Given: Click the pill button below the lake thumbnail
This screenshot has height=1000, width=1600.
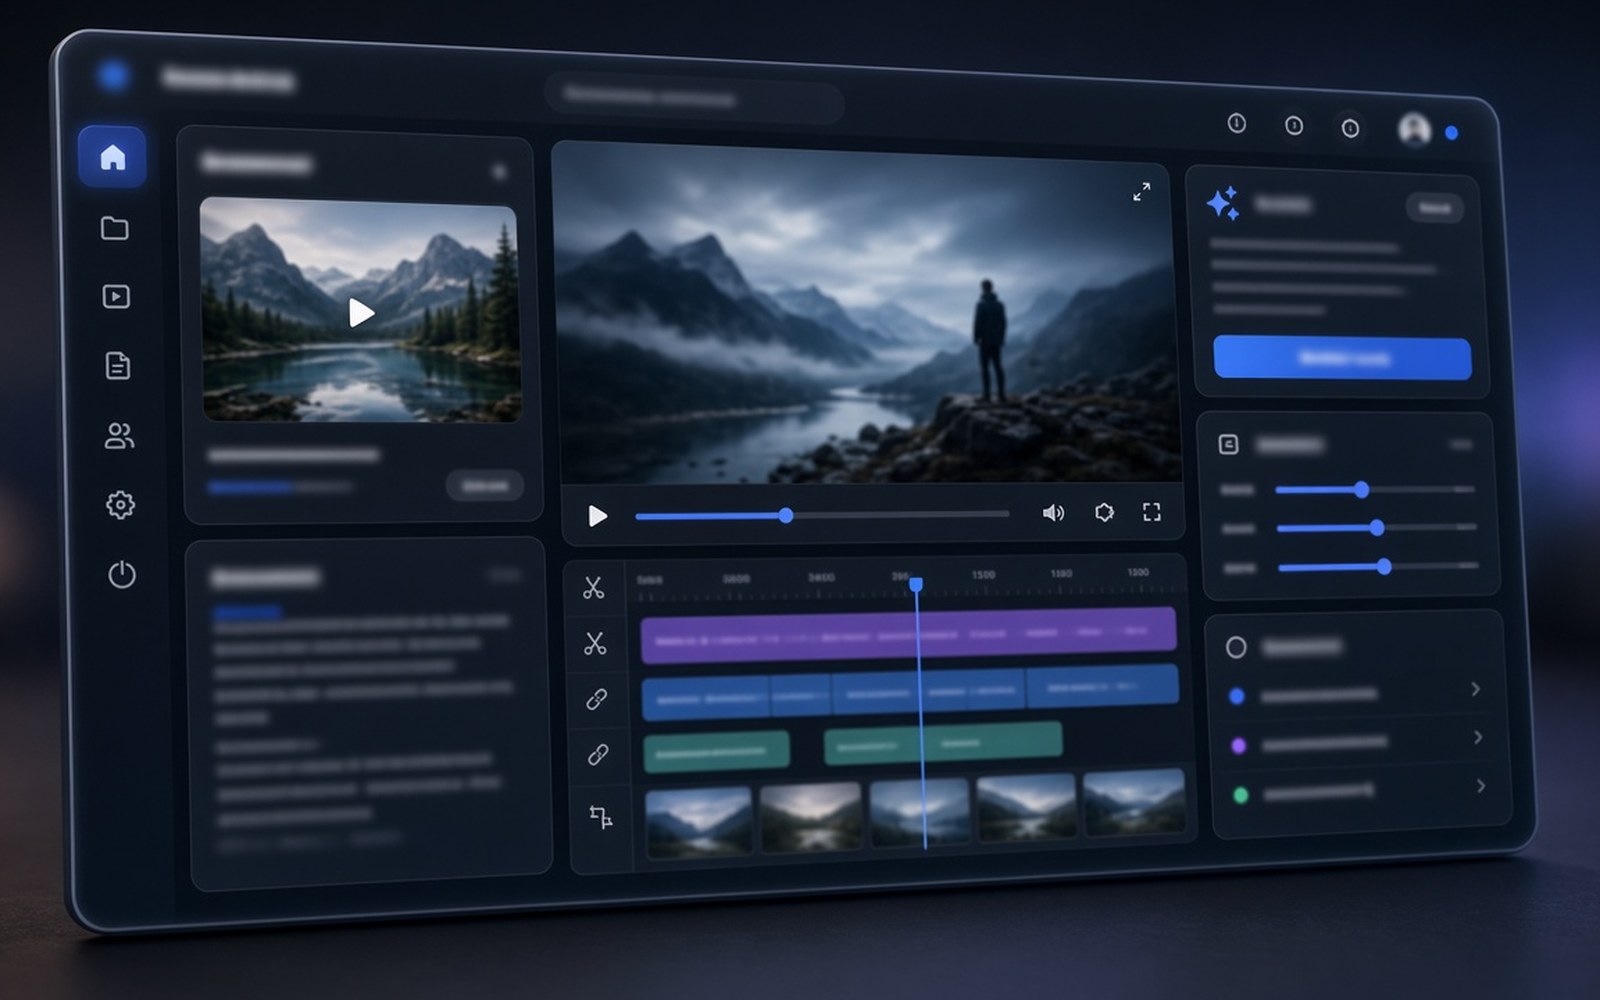Looking at the screenshot, I should (485, 486).
